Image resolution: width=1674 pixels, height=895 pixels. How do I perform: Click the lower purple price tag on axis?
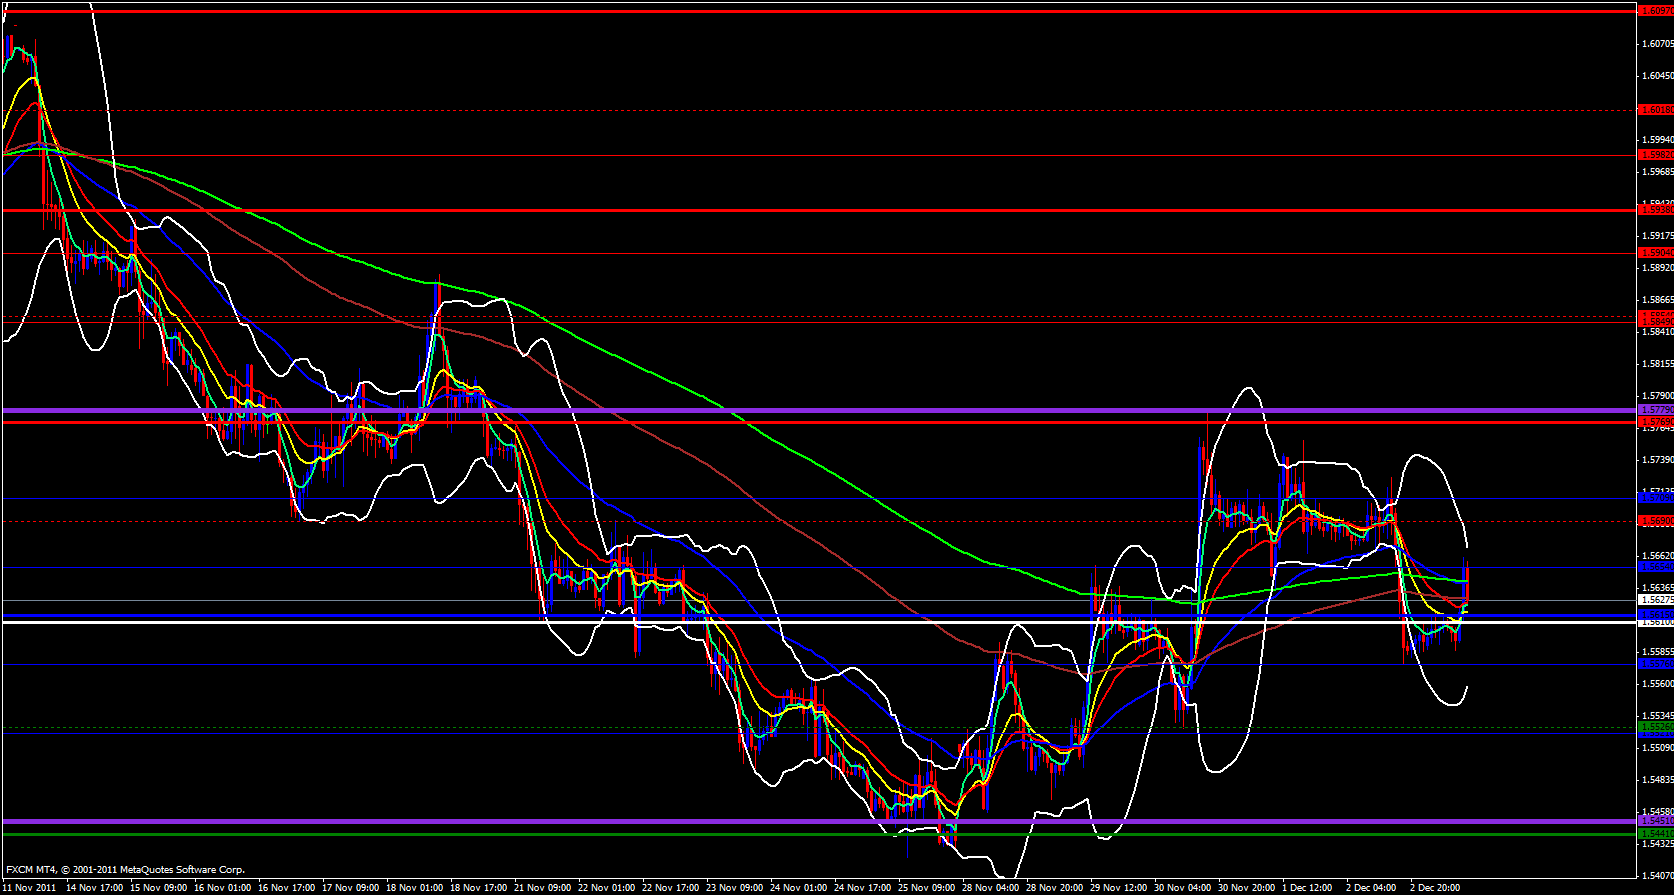click(x=1656, y=821)
